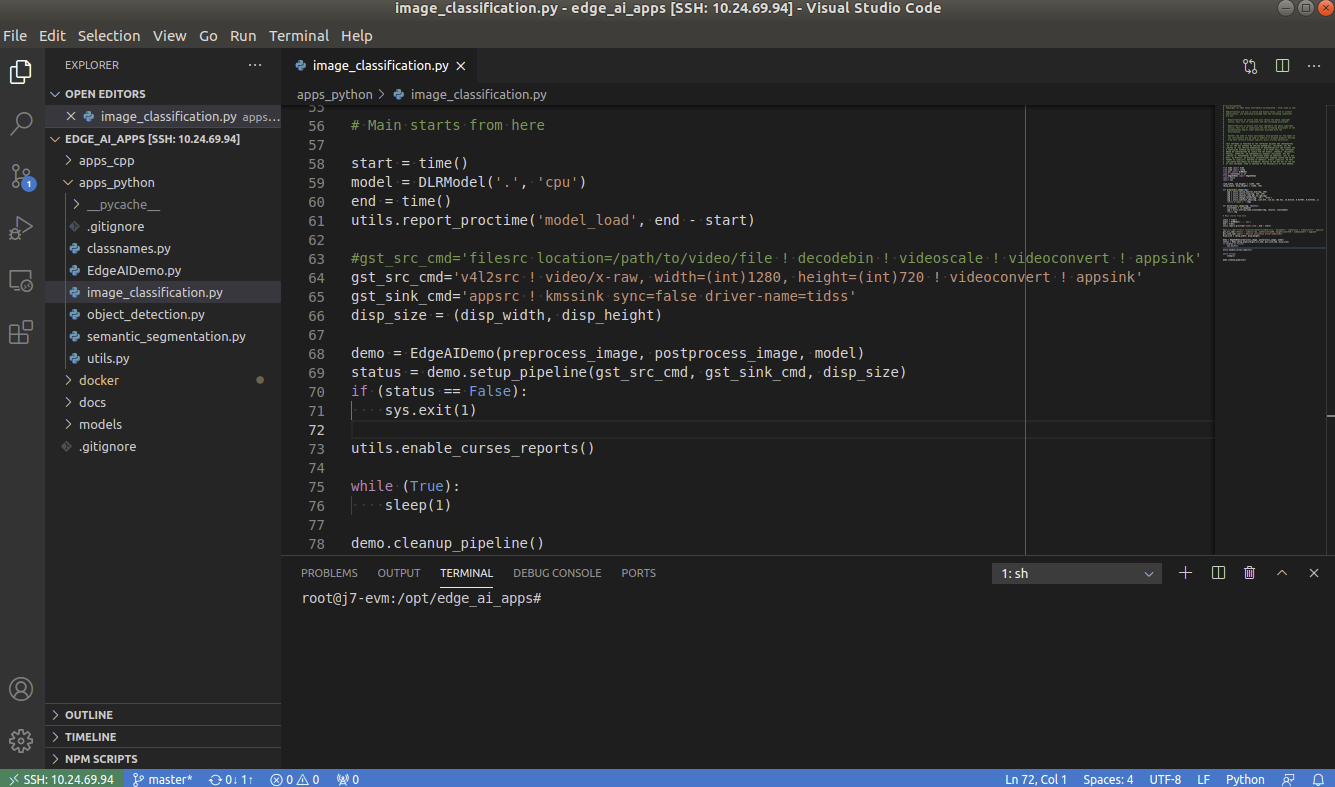Open the editor more actions ellipsis
The height and width of the screenshot is (787, 1335).
1314,66
